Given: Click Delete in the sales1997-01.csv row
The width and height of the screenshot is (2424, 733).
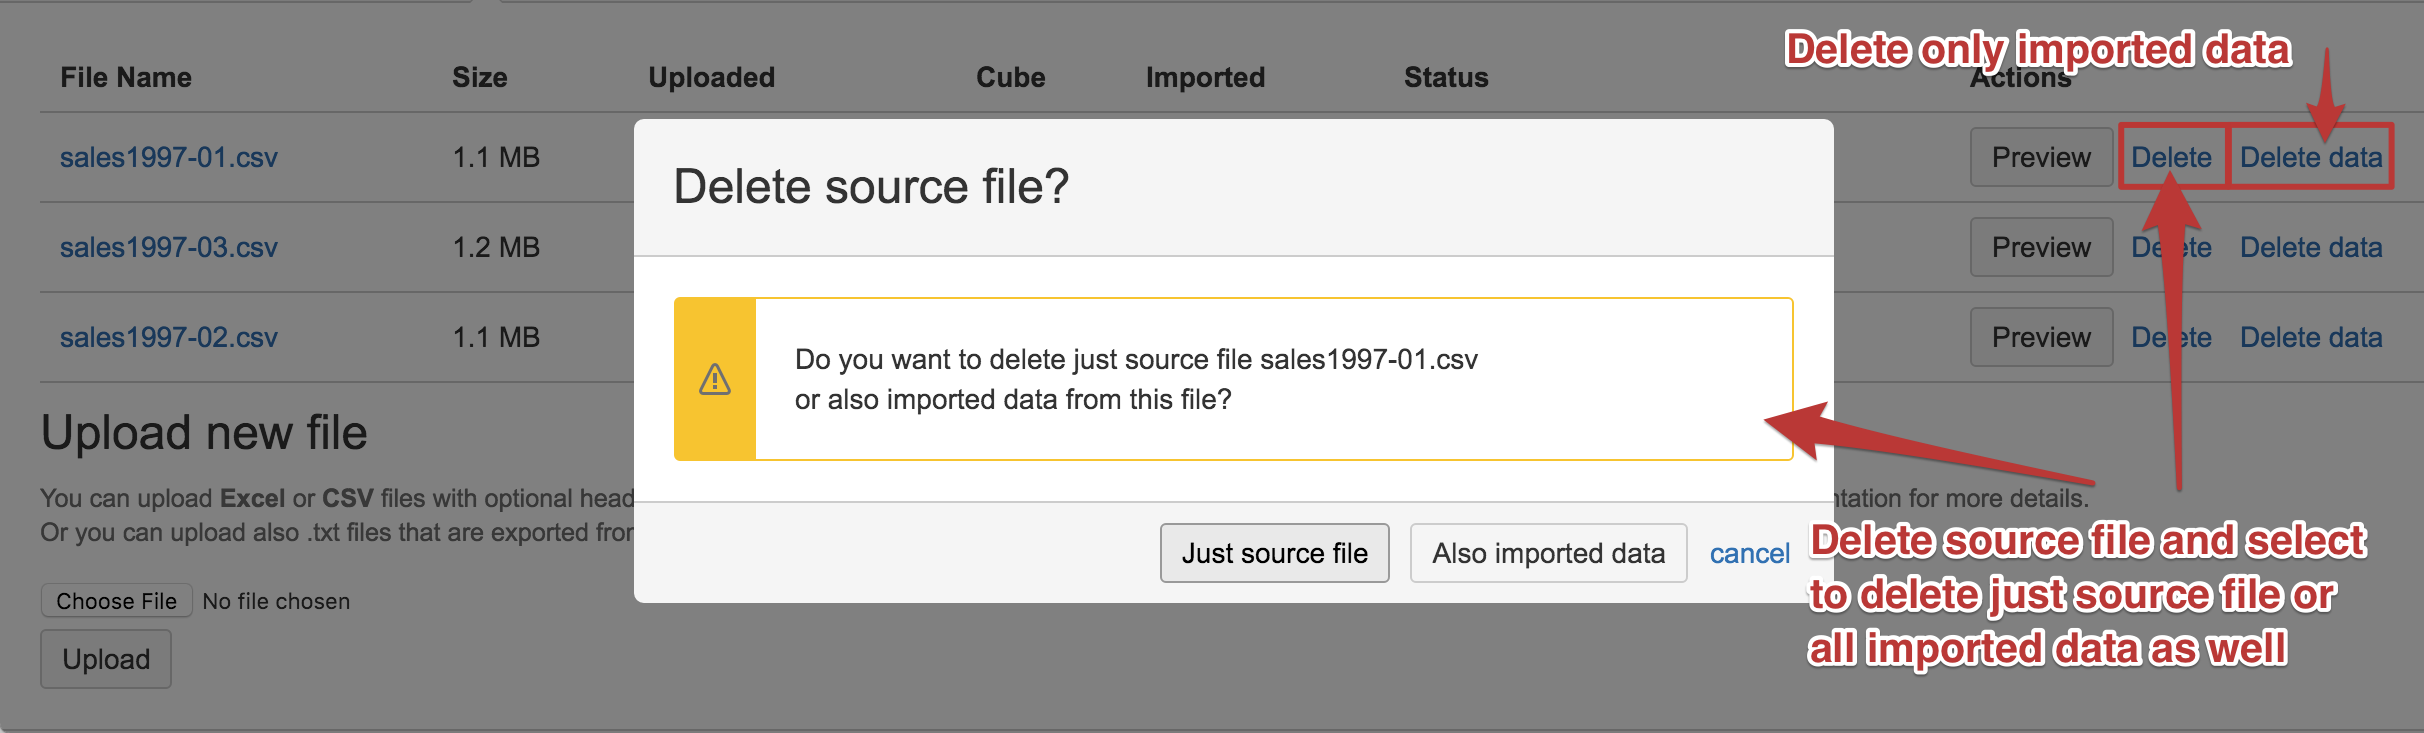Looking at the screenshot, I should 2171,157.
